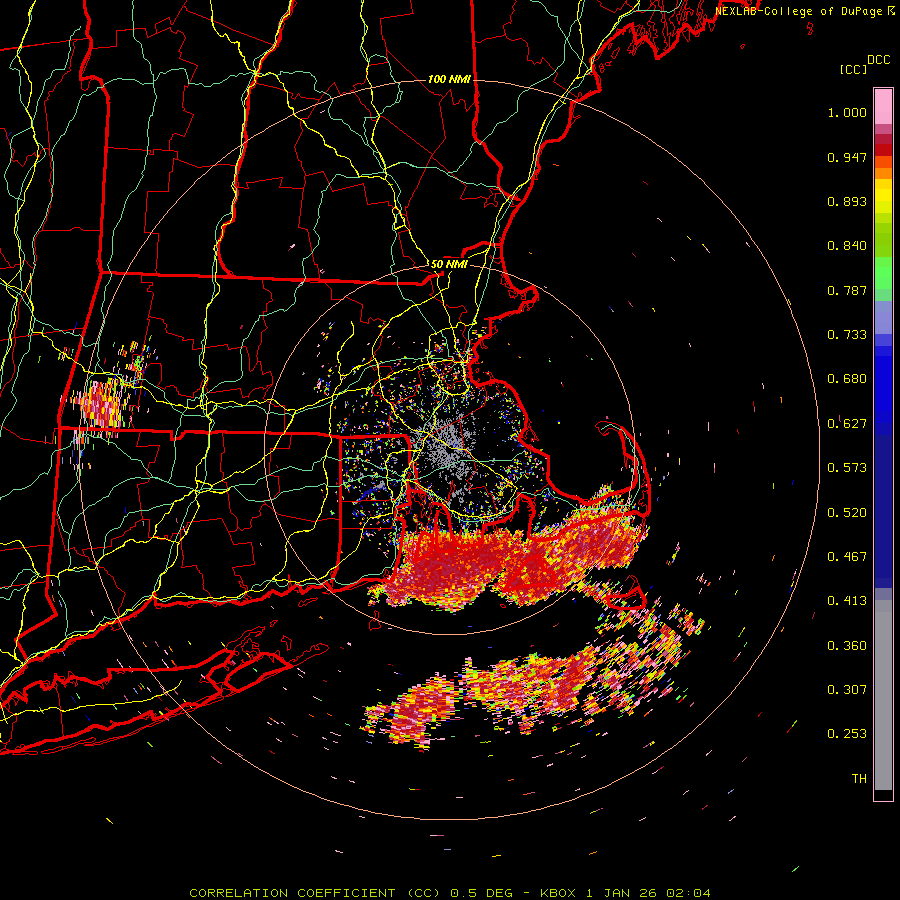The height and width of the screenshot is (900, 900).
Task: Click the DCC product label above the scale
Action: click(x=879, y=60)
